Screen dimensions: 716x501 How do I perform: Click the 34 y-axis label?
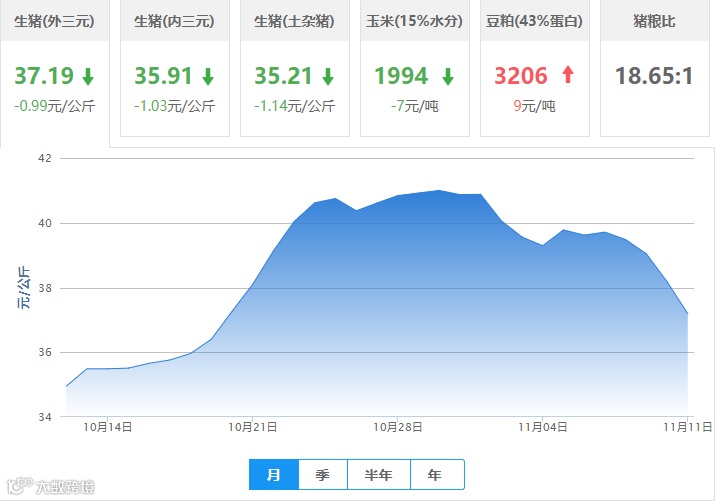click(x=45, y=417)
